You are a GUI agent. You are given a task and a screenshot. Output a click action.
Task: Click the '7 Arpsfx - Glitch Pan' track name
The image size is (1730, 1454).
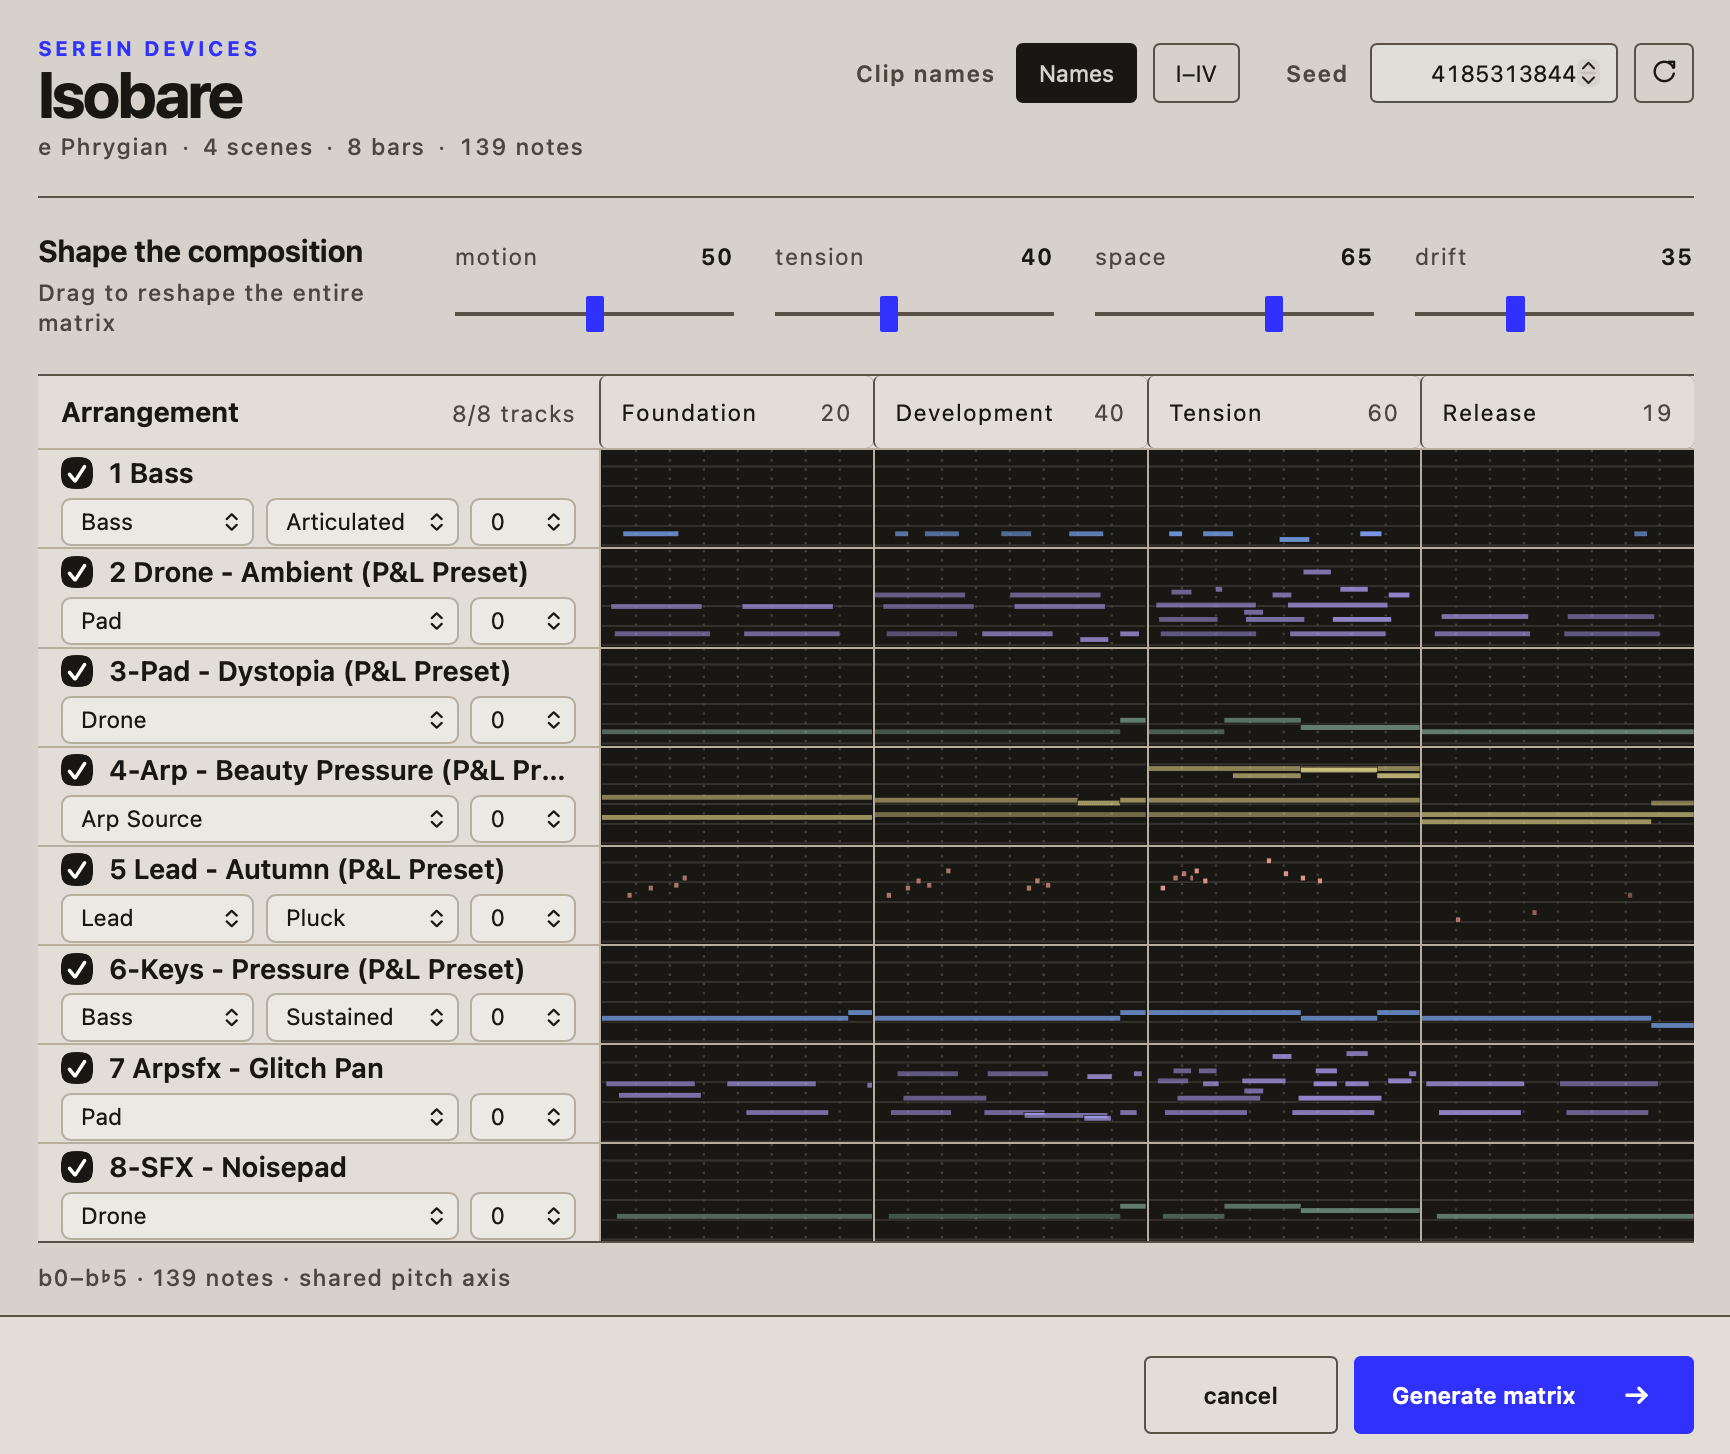(x=246, y=1068)
